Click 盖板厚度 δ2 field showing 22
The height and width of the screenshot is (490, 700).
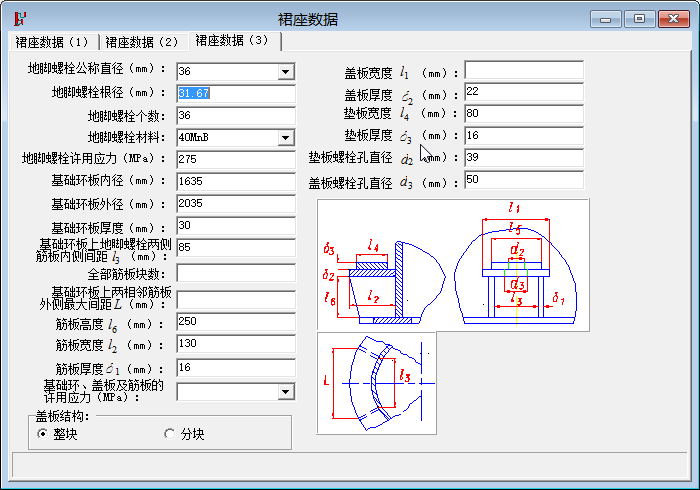(x=524, y=92)
